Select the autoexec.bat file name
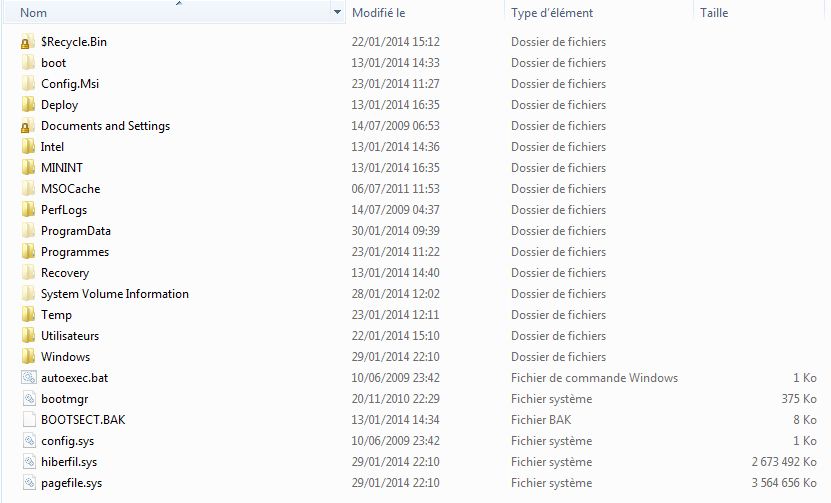Image resolution: width=831 pixels, height=503 pixels. (x=74, y=378)
